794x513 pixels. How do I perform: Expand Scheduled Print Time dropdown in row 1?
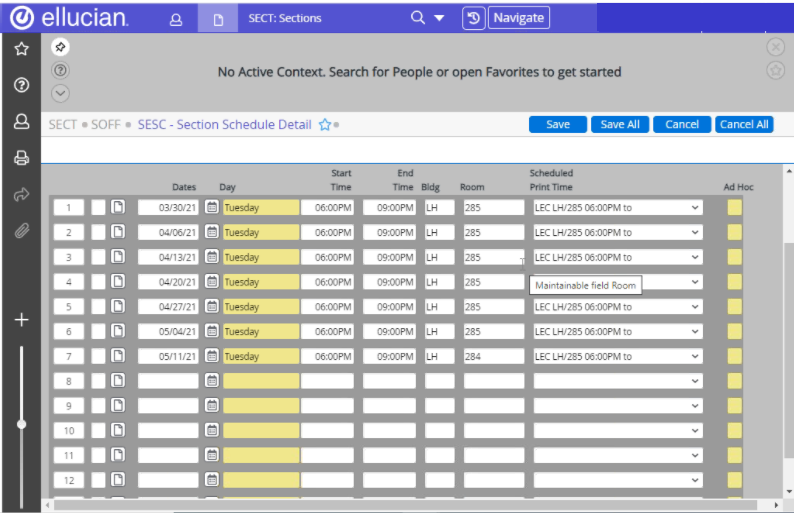(695, 208)
